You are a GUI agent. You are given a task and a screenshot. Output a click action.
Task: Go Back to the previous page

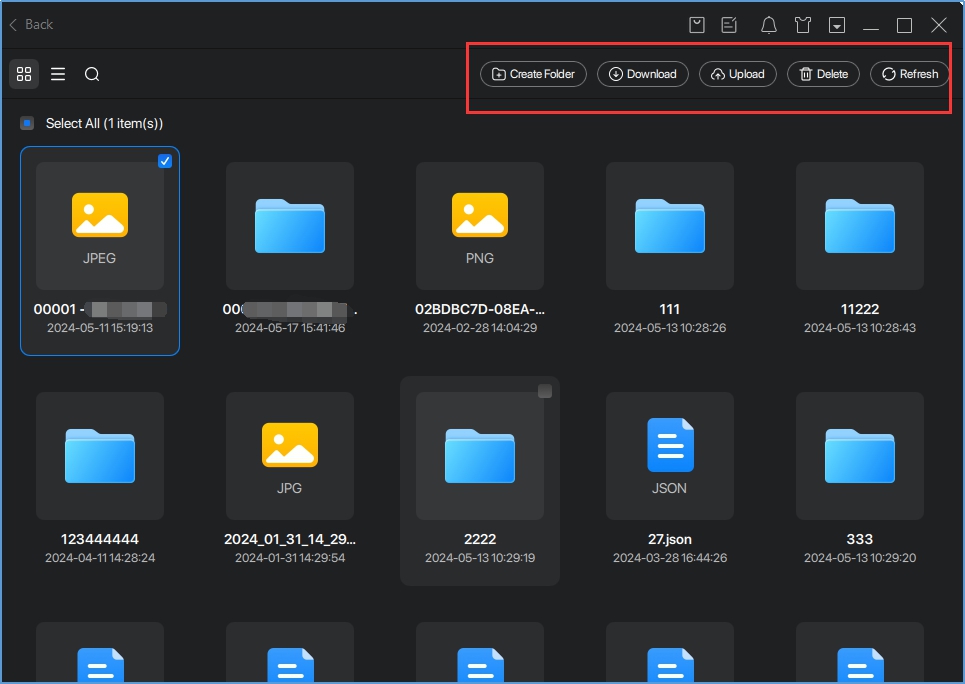(x=31, y=24)
